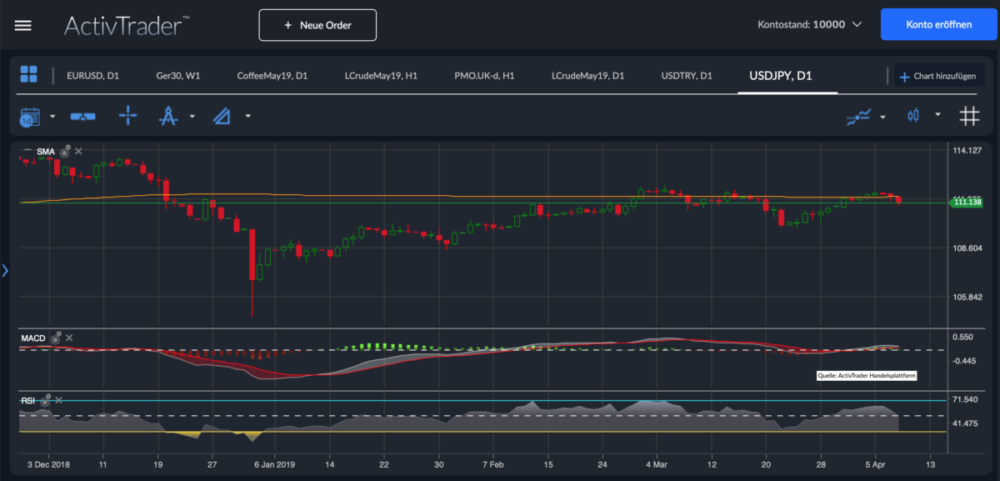Click the MACD indicator label
Viewport: 1000px width, 481px height.
pyautogui.click(x=33, y=338)
